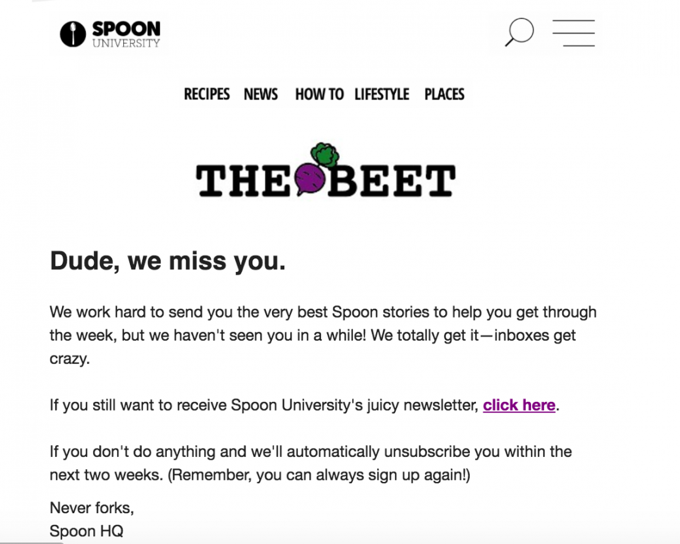680x544 pixels.
Task: Choose PLACES from the navigation bar
Action: coord(444,94)
